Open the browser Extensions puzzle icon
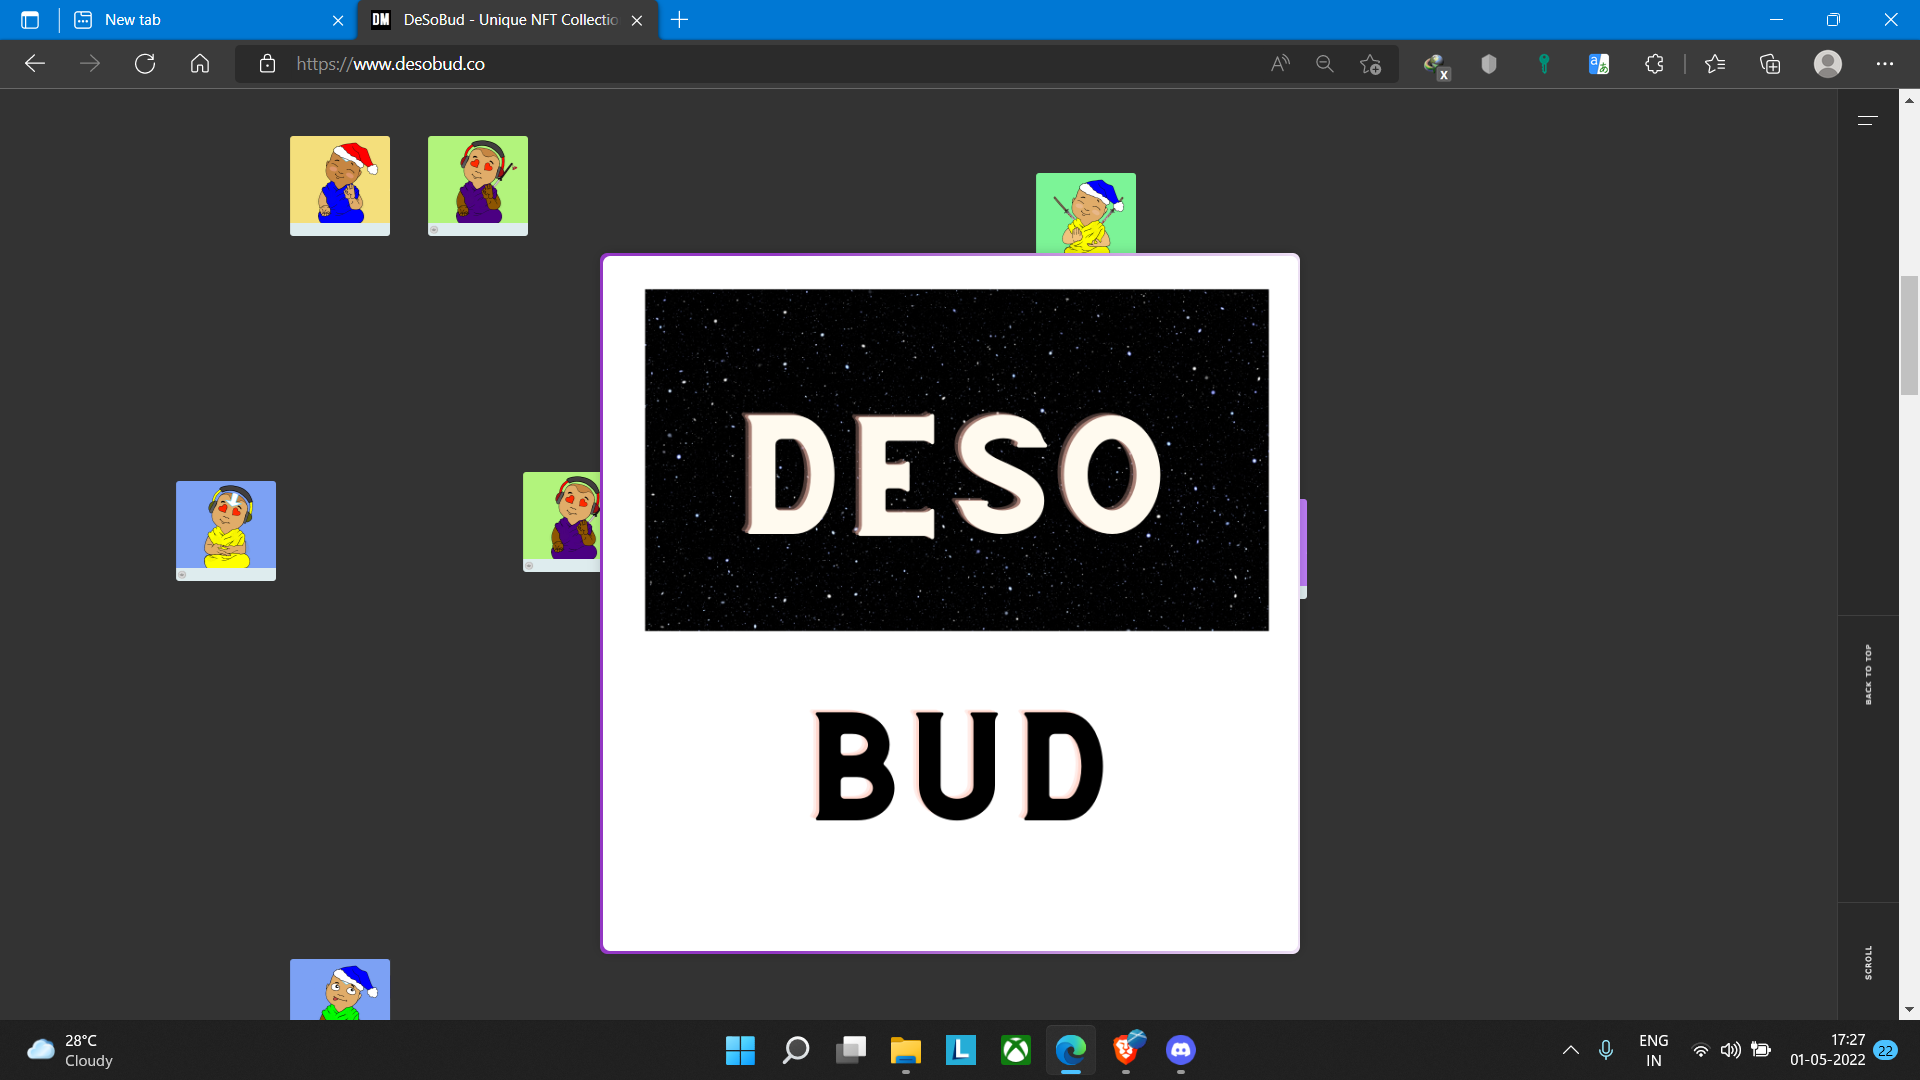Image resolution: width=1920 pixels, height=1080 pixels. tap(1654, 64)
